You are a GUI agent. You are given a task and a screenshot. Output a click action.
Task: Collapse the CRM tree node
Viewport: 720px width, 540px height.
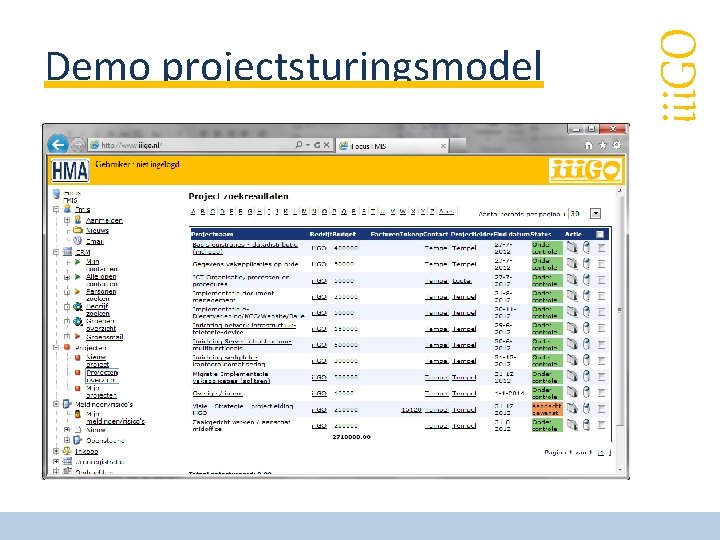click(56, 252)
